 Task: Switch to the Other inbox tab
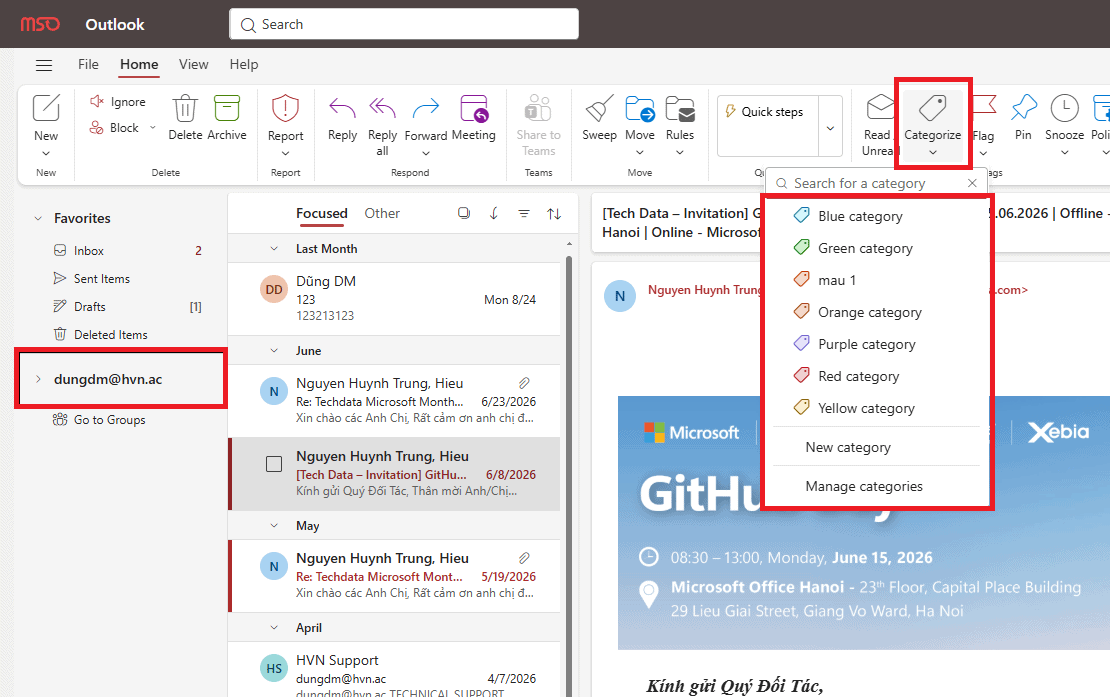pyautogui.click(x=382, y=213)
